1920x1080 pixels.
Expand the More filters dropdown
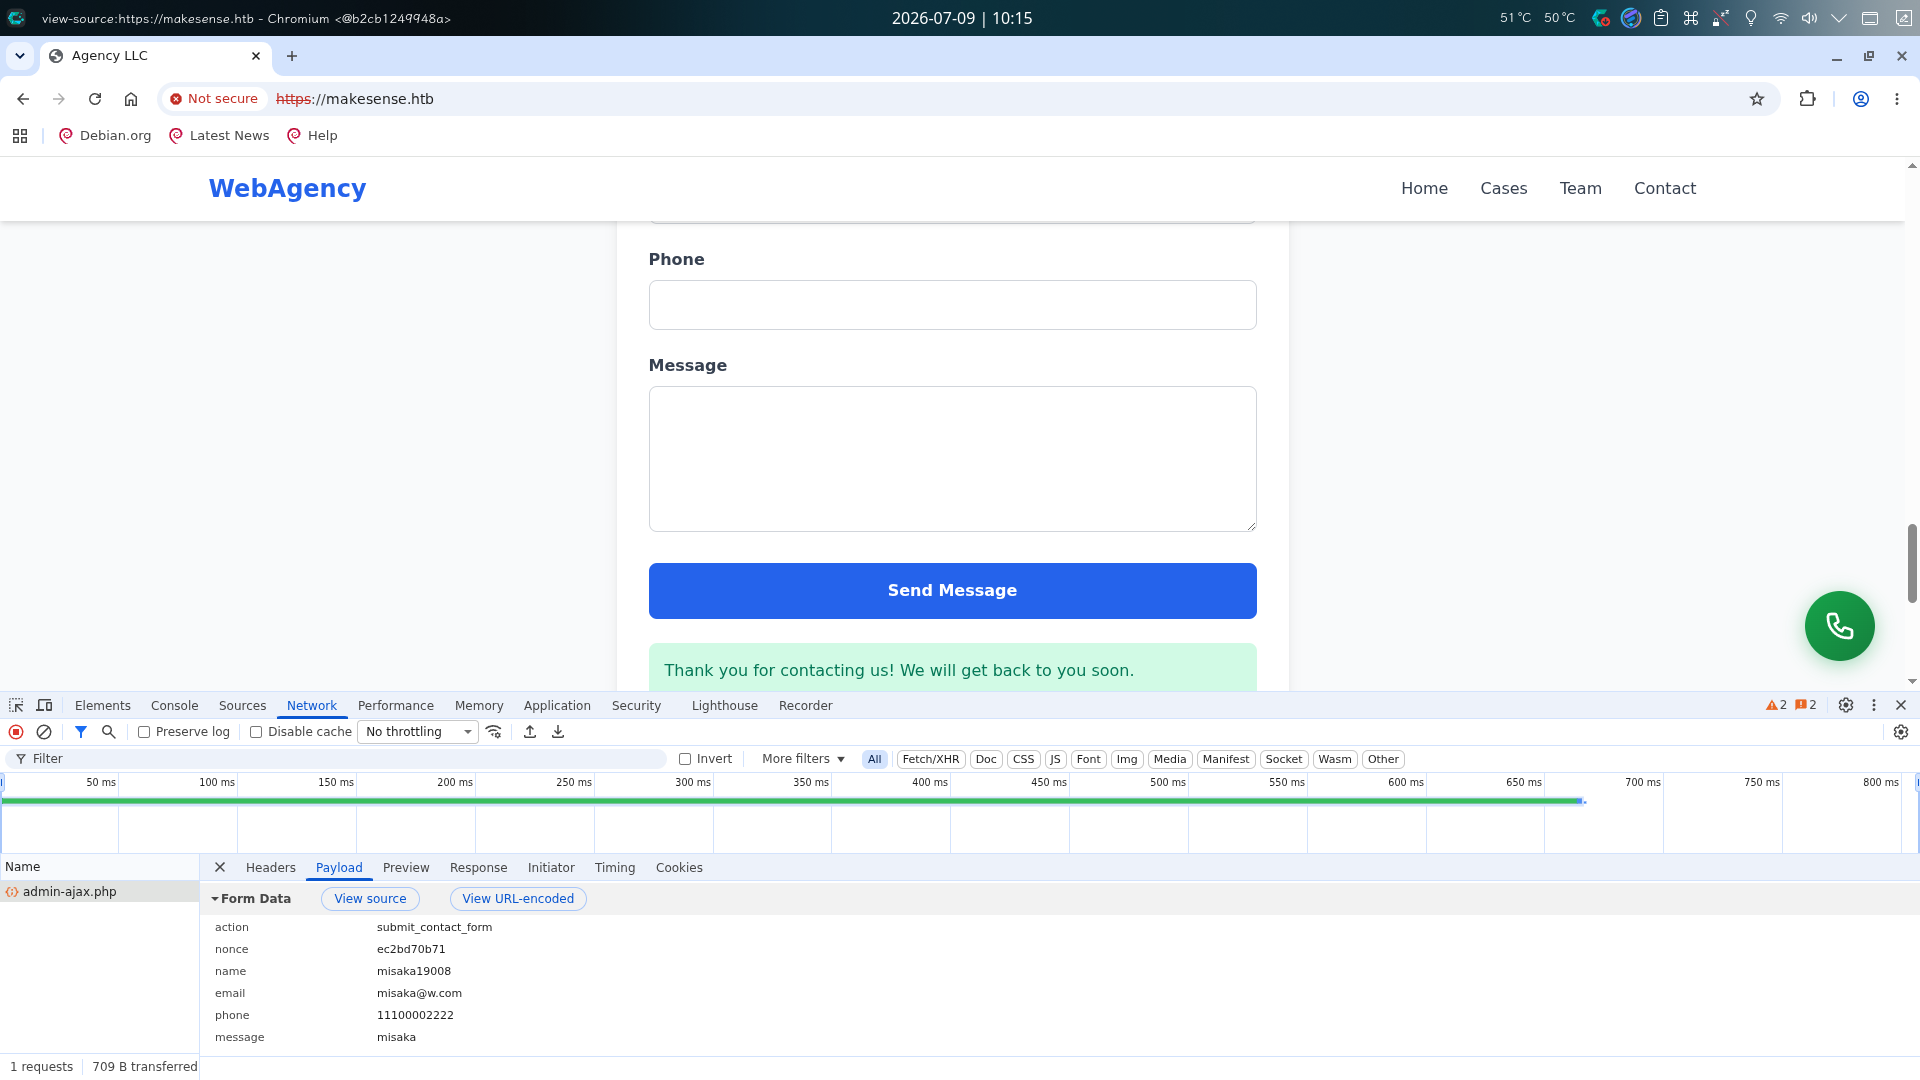point(803,759)
